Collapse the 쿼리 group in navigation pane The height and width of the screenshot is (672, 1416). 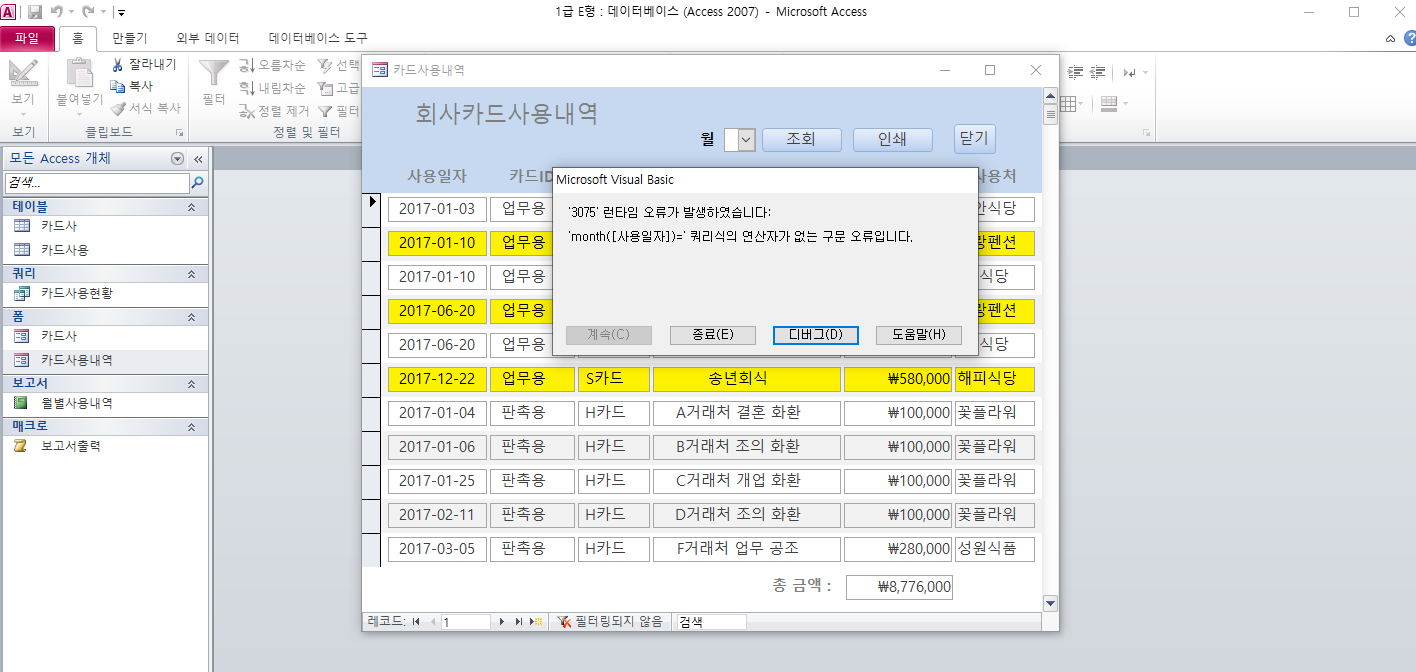click(x=191, y=273)
